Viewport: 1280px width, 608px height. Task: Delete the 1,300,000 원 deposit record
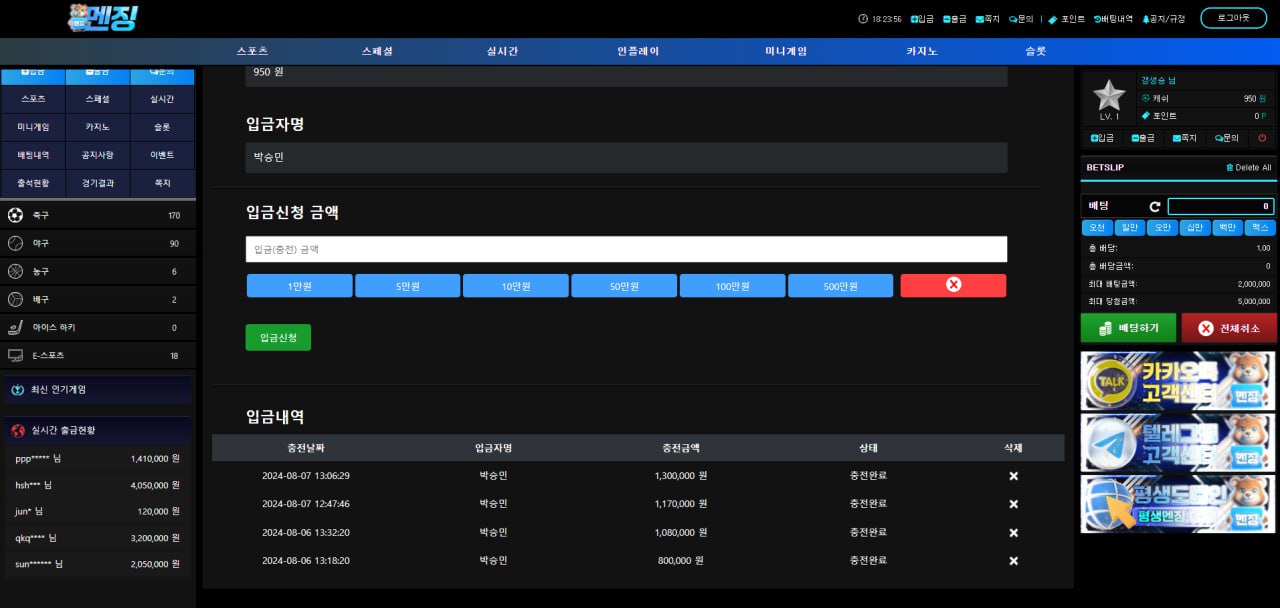pos(1013,476)
